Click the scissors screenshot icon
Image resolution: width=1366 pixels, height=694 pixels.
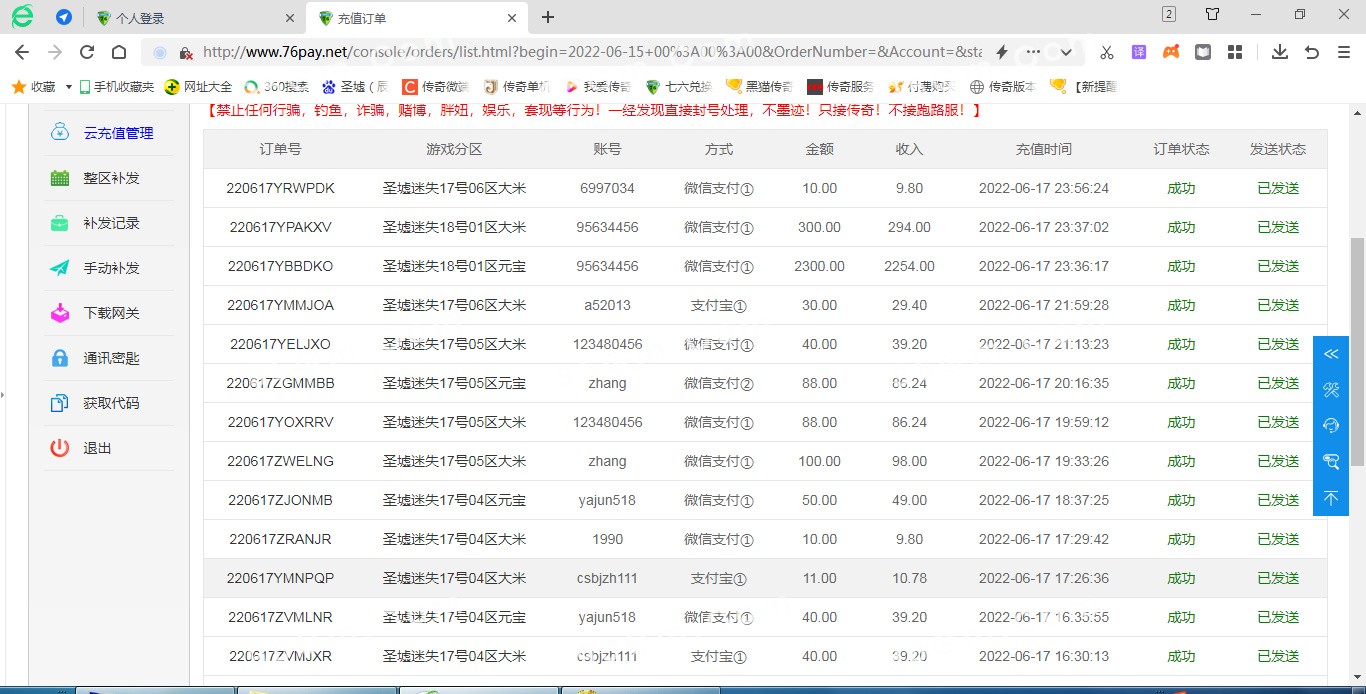pyautogui.click(x=1106, y=52)
